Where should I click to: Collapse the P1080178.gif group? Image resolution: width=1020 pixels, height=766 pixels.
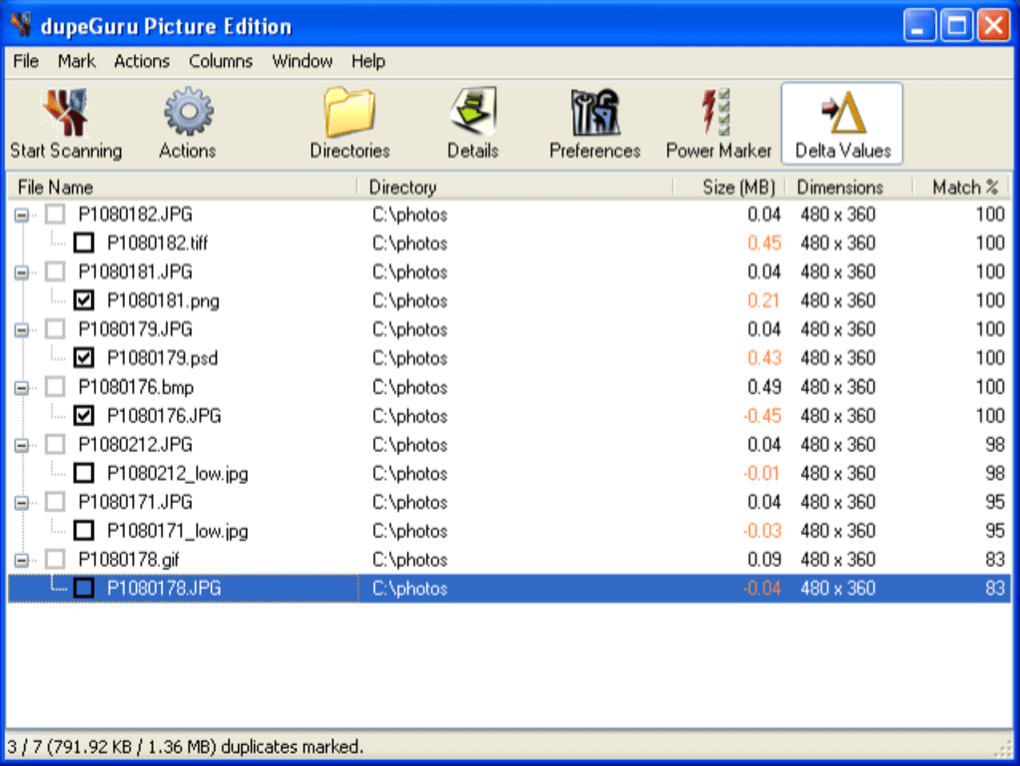(x=22, y=560)
